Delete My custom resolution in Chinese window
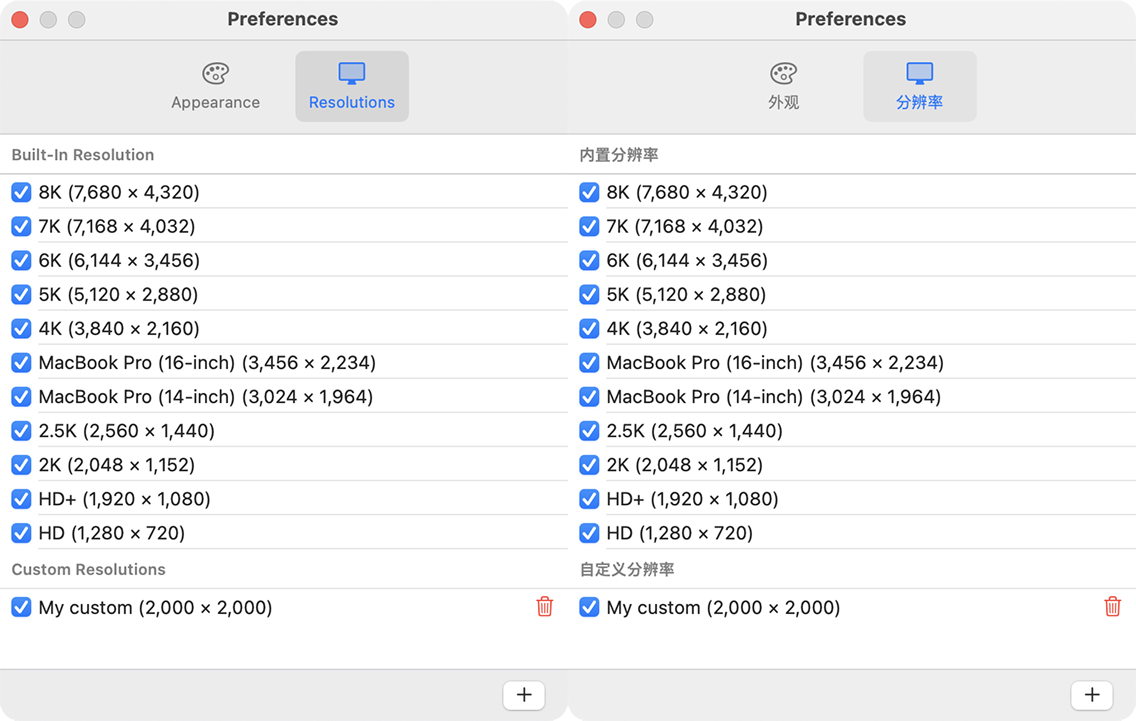 [x=1113, y=607]
